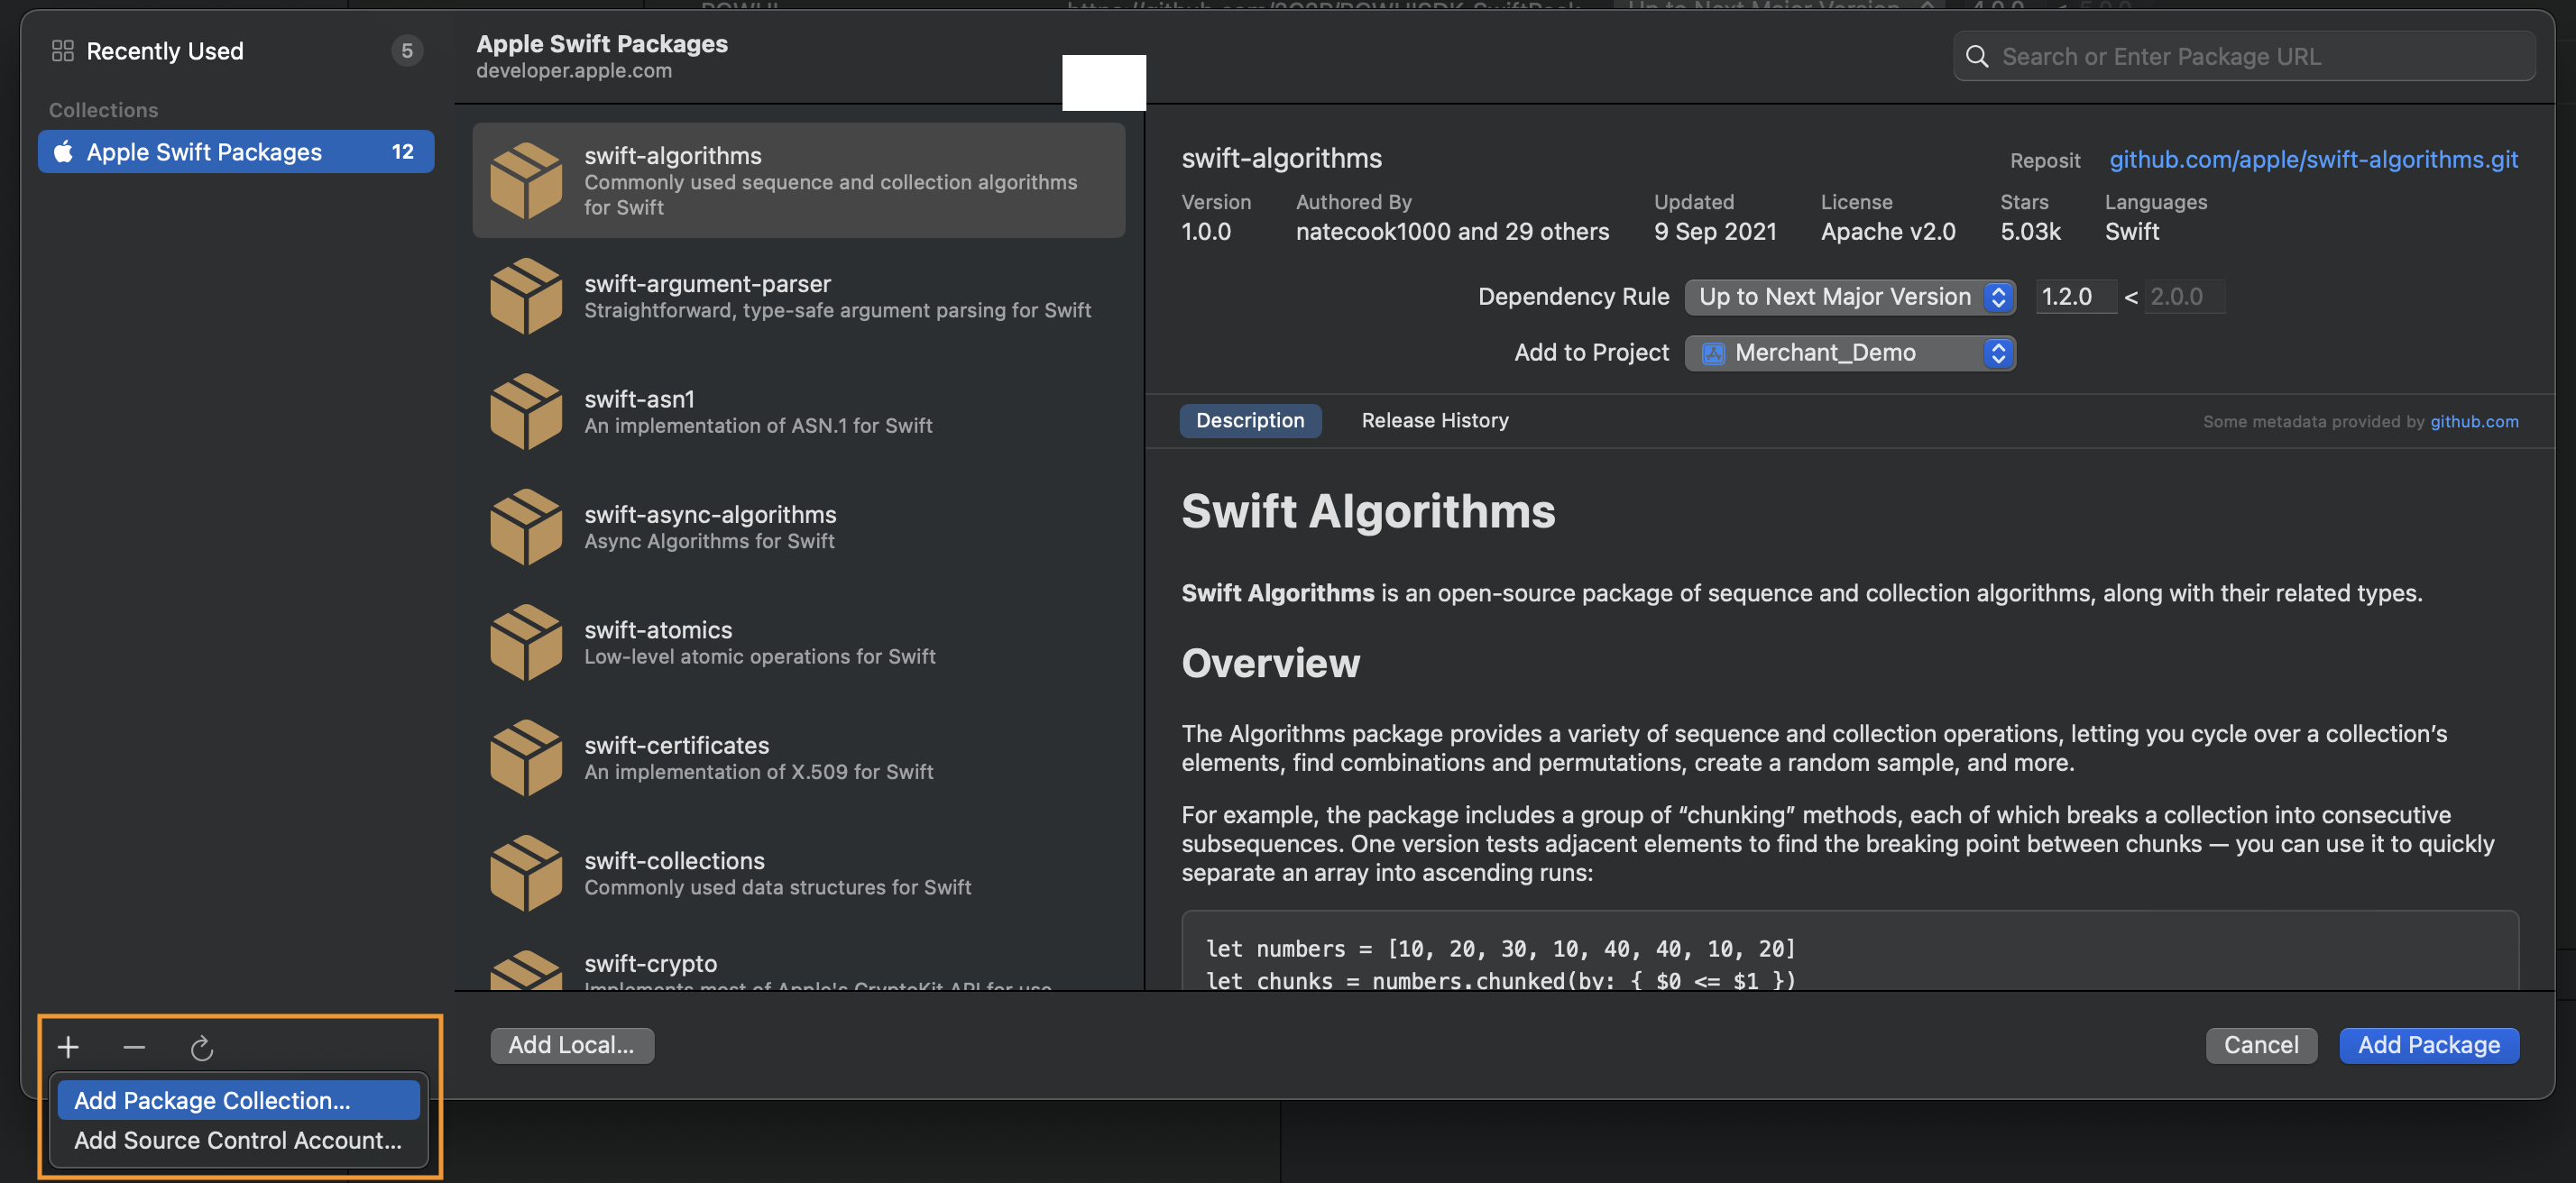This screenshot has height=1183, width=2576.
Task: Select Apple Swift Packages collection
Action: click(x=236, y=151)
